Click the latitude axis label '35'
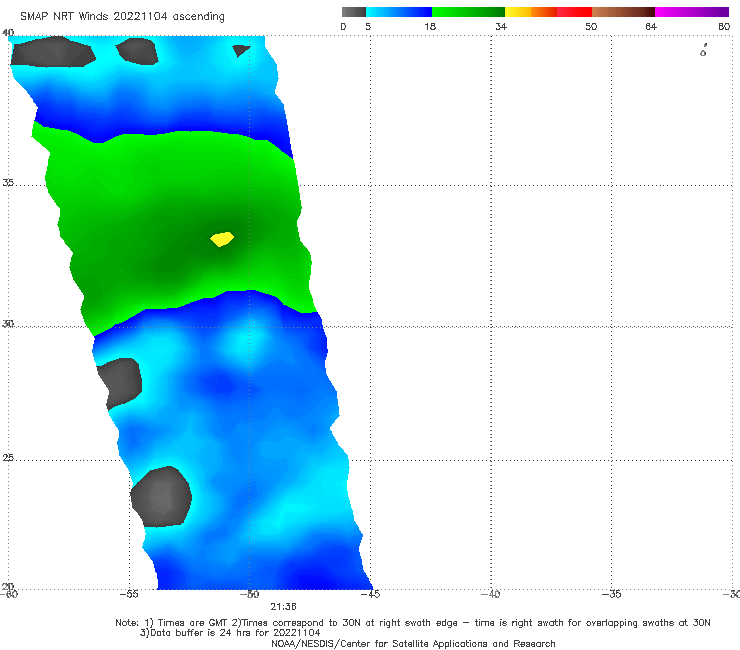This screenshot has height=650, width=740. (8, 182)
